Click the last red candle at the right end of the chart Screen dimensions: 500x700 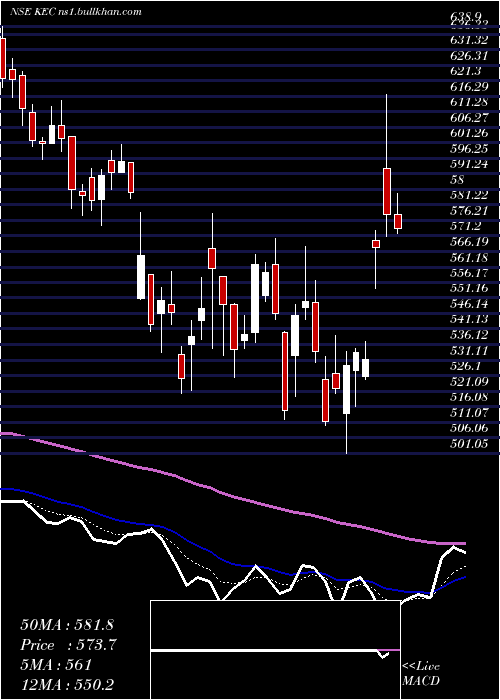398,221
